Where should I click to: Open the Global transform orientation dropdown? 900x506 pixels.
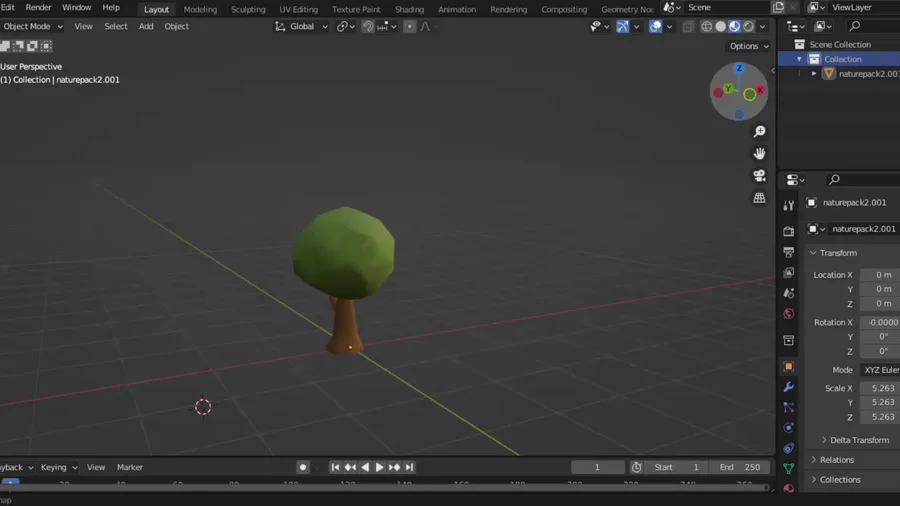tap(301, 26)
